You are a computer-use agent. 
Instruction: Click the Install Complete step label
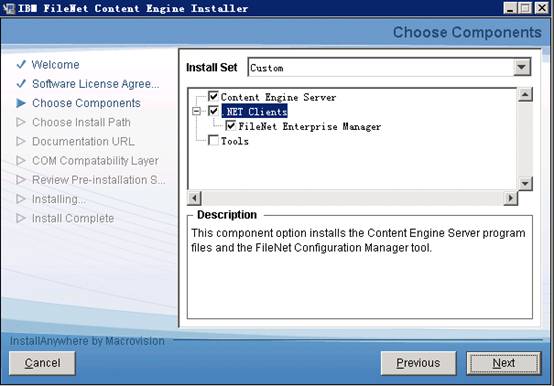click(x=73, y=218)
